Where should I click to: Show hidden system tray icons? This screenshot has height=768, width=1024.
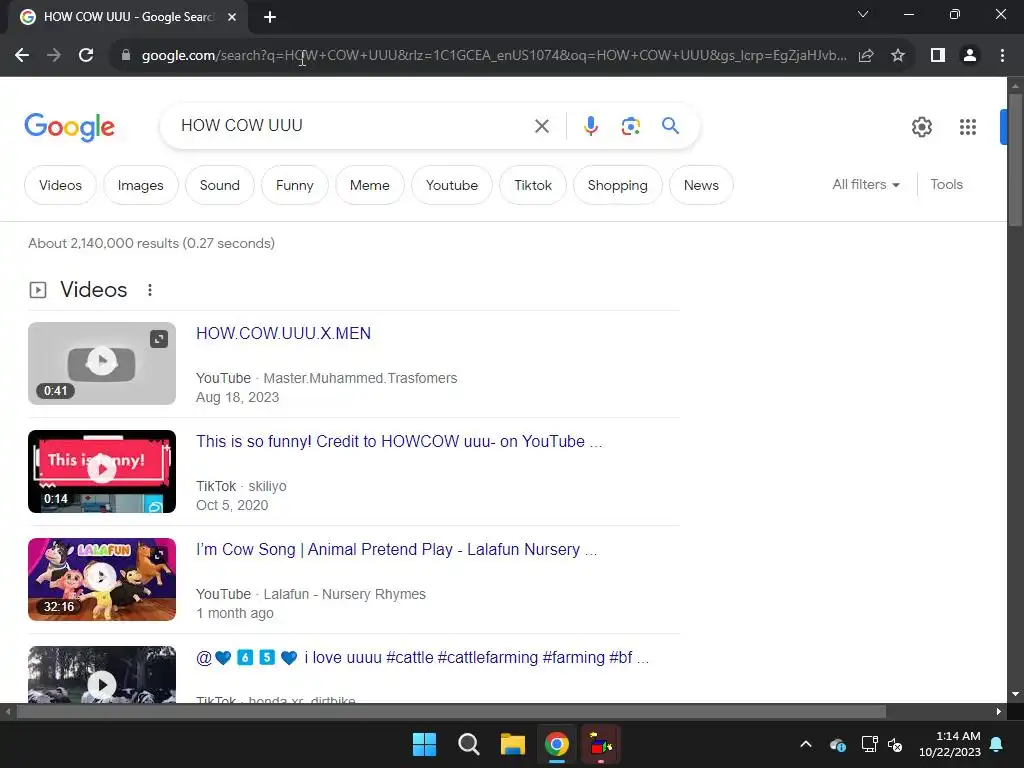[x=806, y=744]
